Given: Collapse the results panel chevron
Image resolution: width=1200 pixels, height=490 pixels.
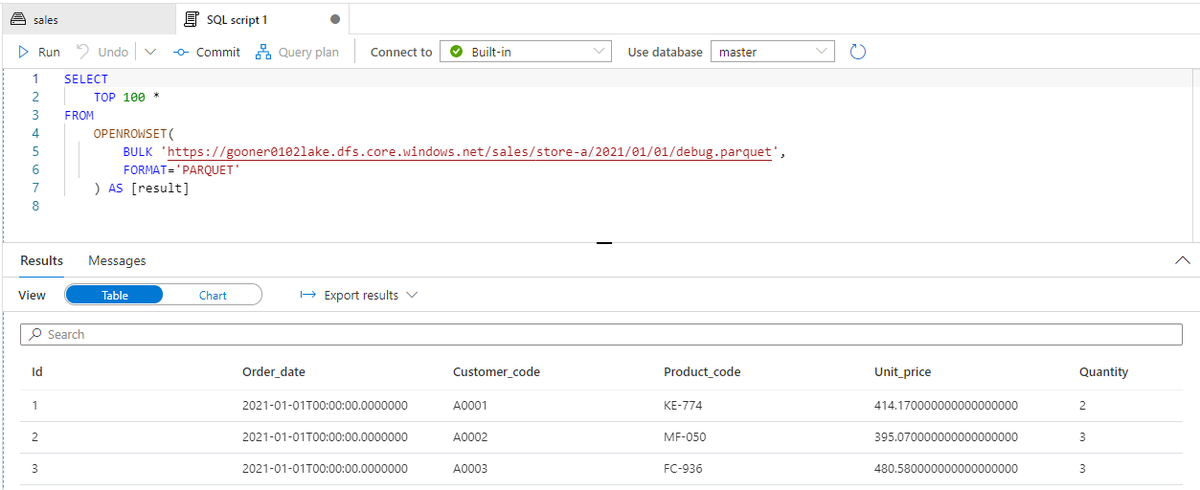Looking at the screenshot, I should click(1183, 261).
